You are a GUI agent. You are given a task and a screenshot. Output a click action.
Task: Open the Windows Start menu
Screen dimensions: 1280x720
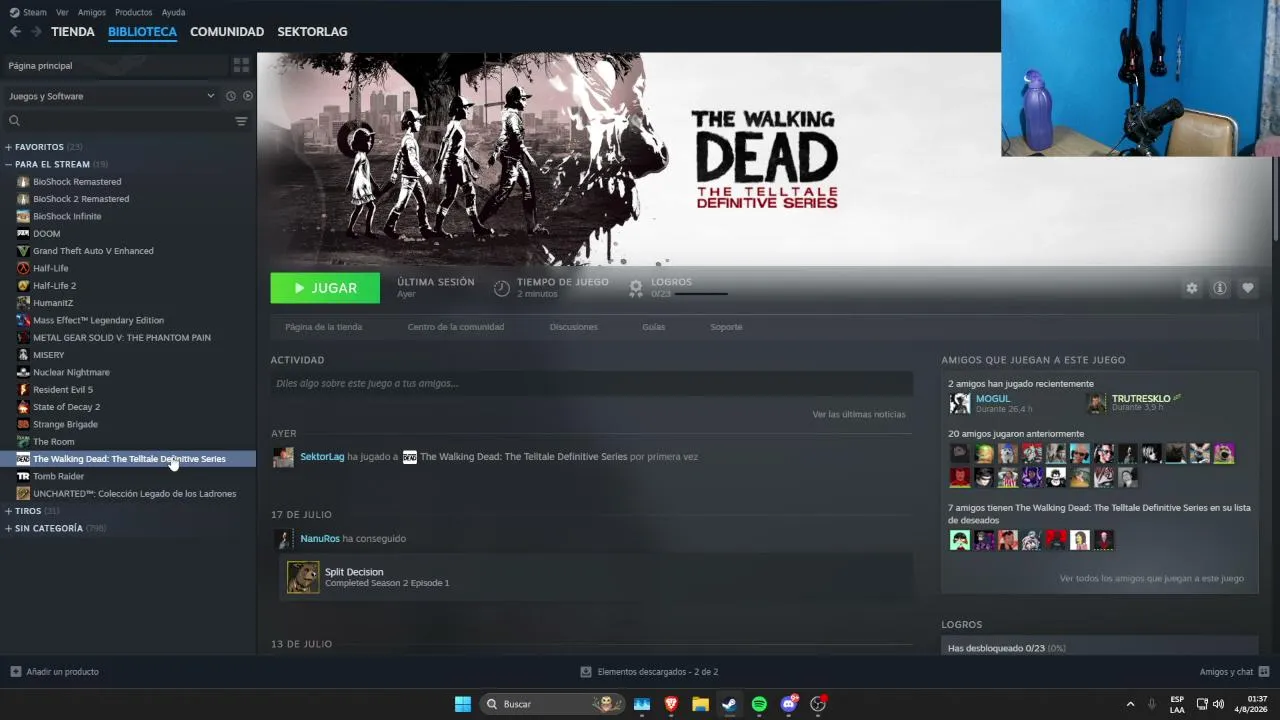[463, 704]
